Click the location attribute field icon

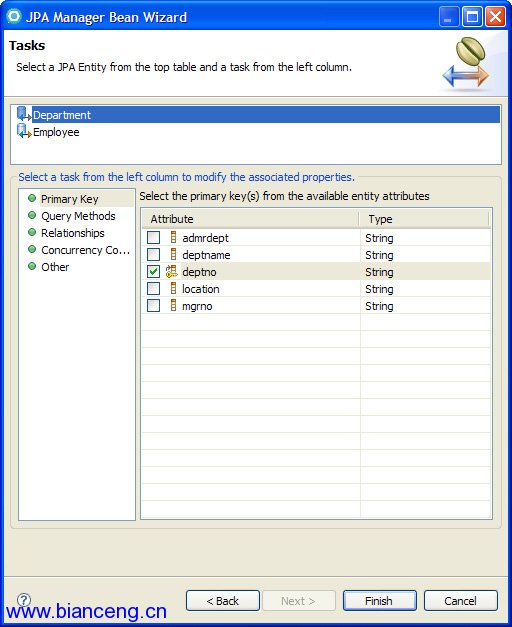click(x=173, y=288)
